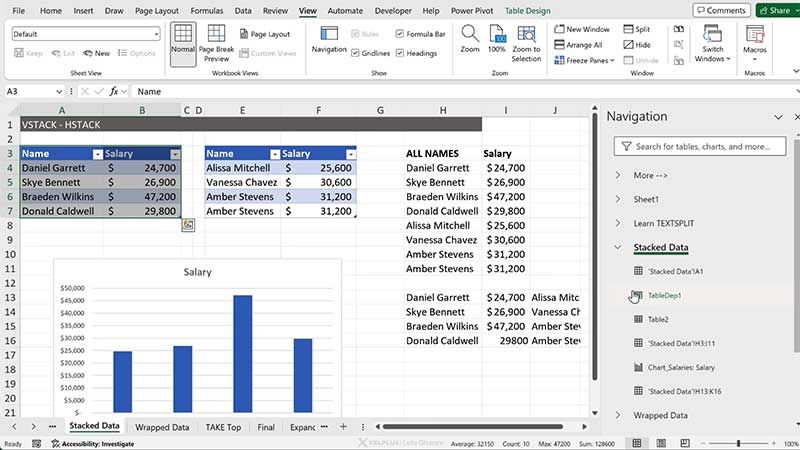The image size is (800, 450).
Task: Open the Name Box dropdown arrow
Action: (59, 91)
